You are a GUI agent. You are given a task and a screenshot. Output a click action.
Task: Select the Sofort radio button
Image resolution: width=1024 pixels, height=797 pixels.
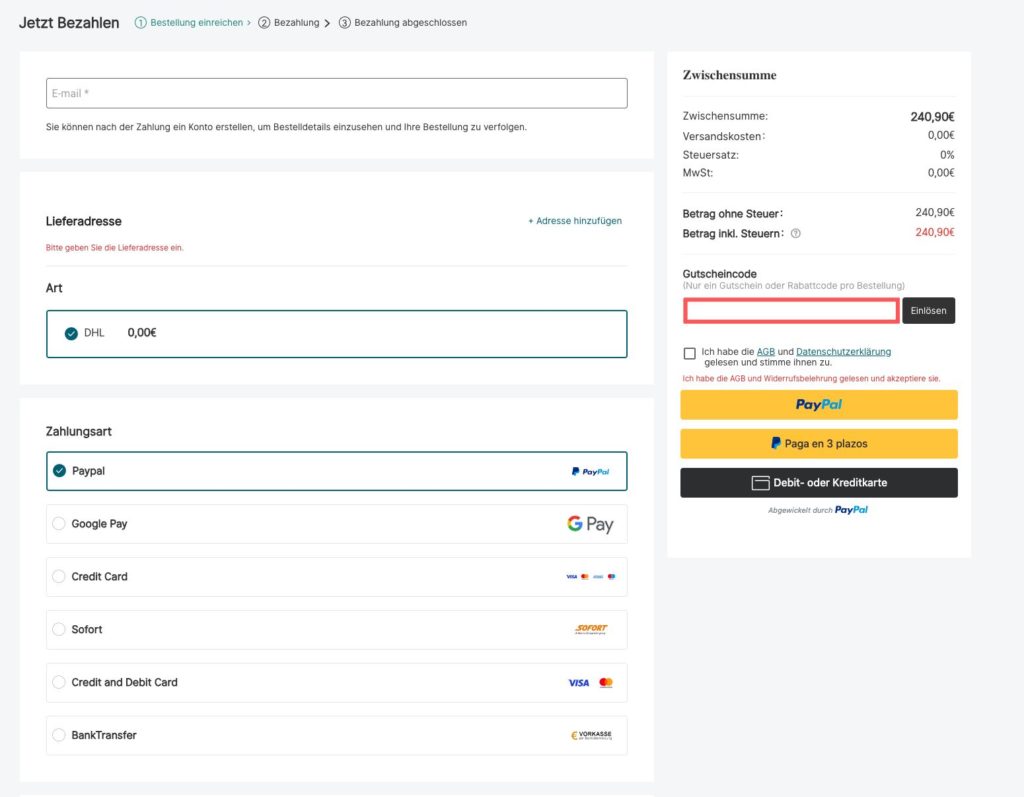(59, 629)
